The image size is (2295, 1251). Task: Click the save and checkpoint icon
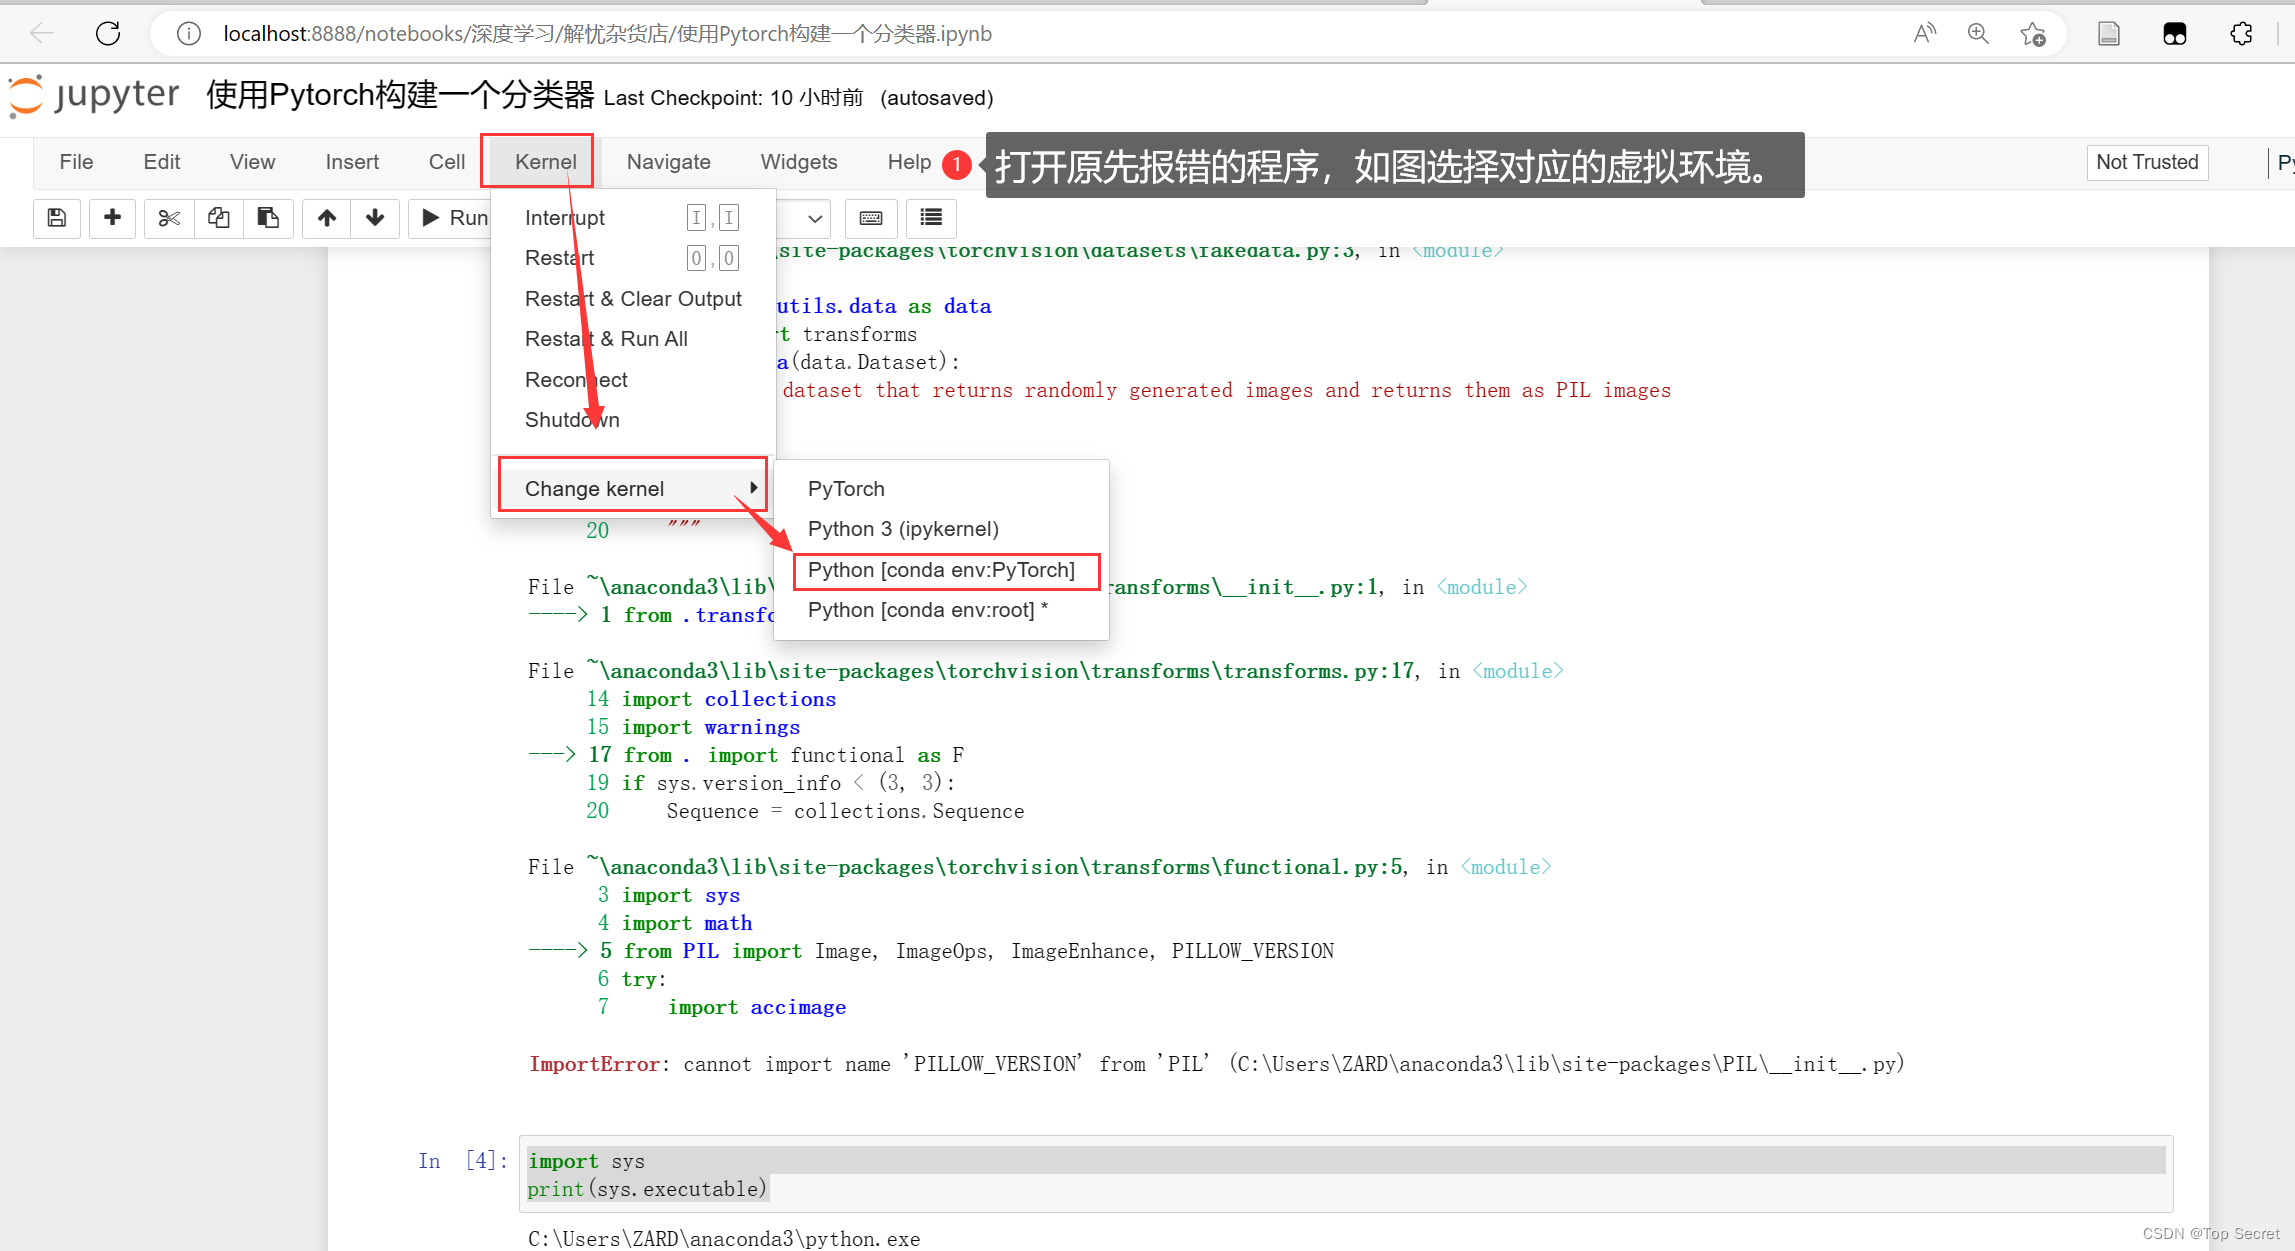coord(57,218)
